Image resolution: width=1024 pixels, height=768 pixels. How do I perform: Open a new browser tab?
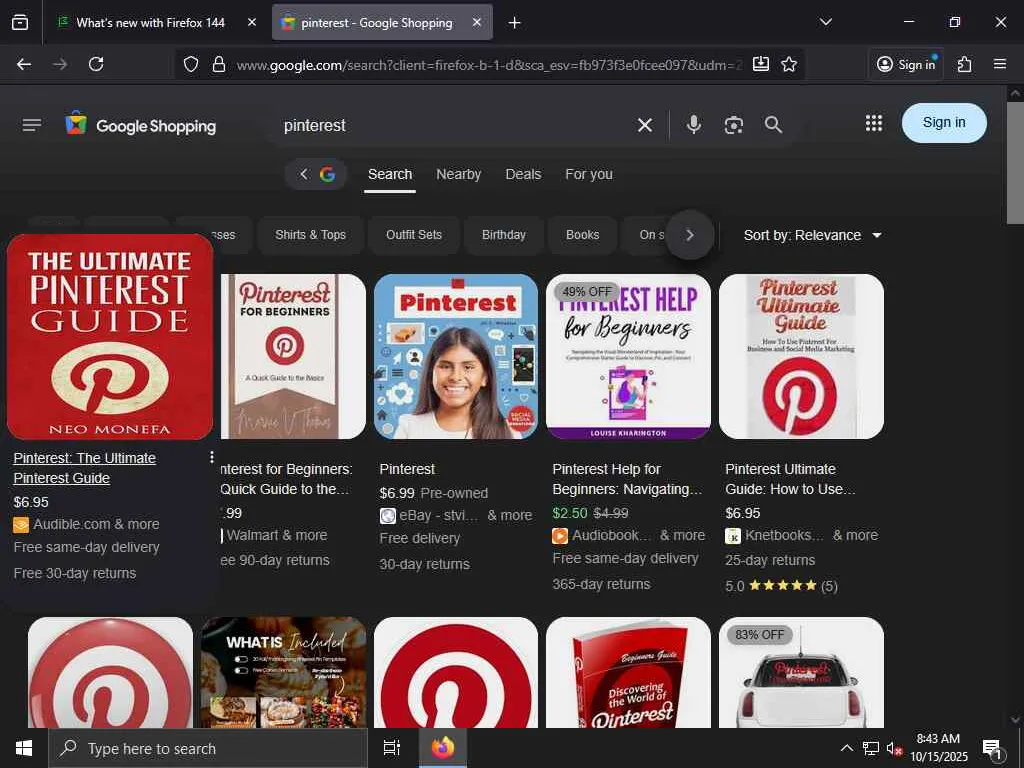515,23
